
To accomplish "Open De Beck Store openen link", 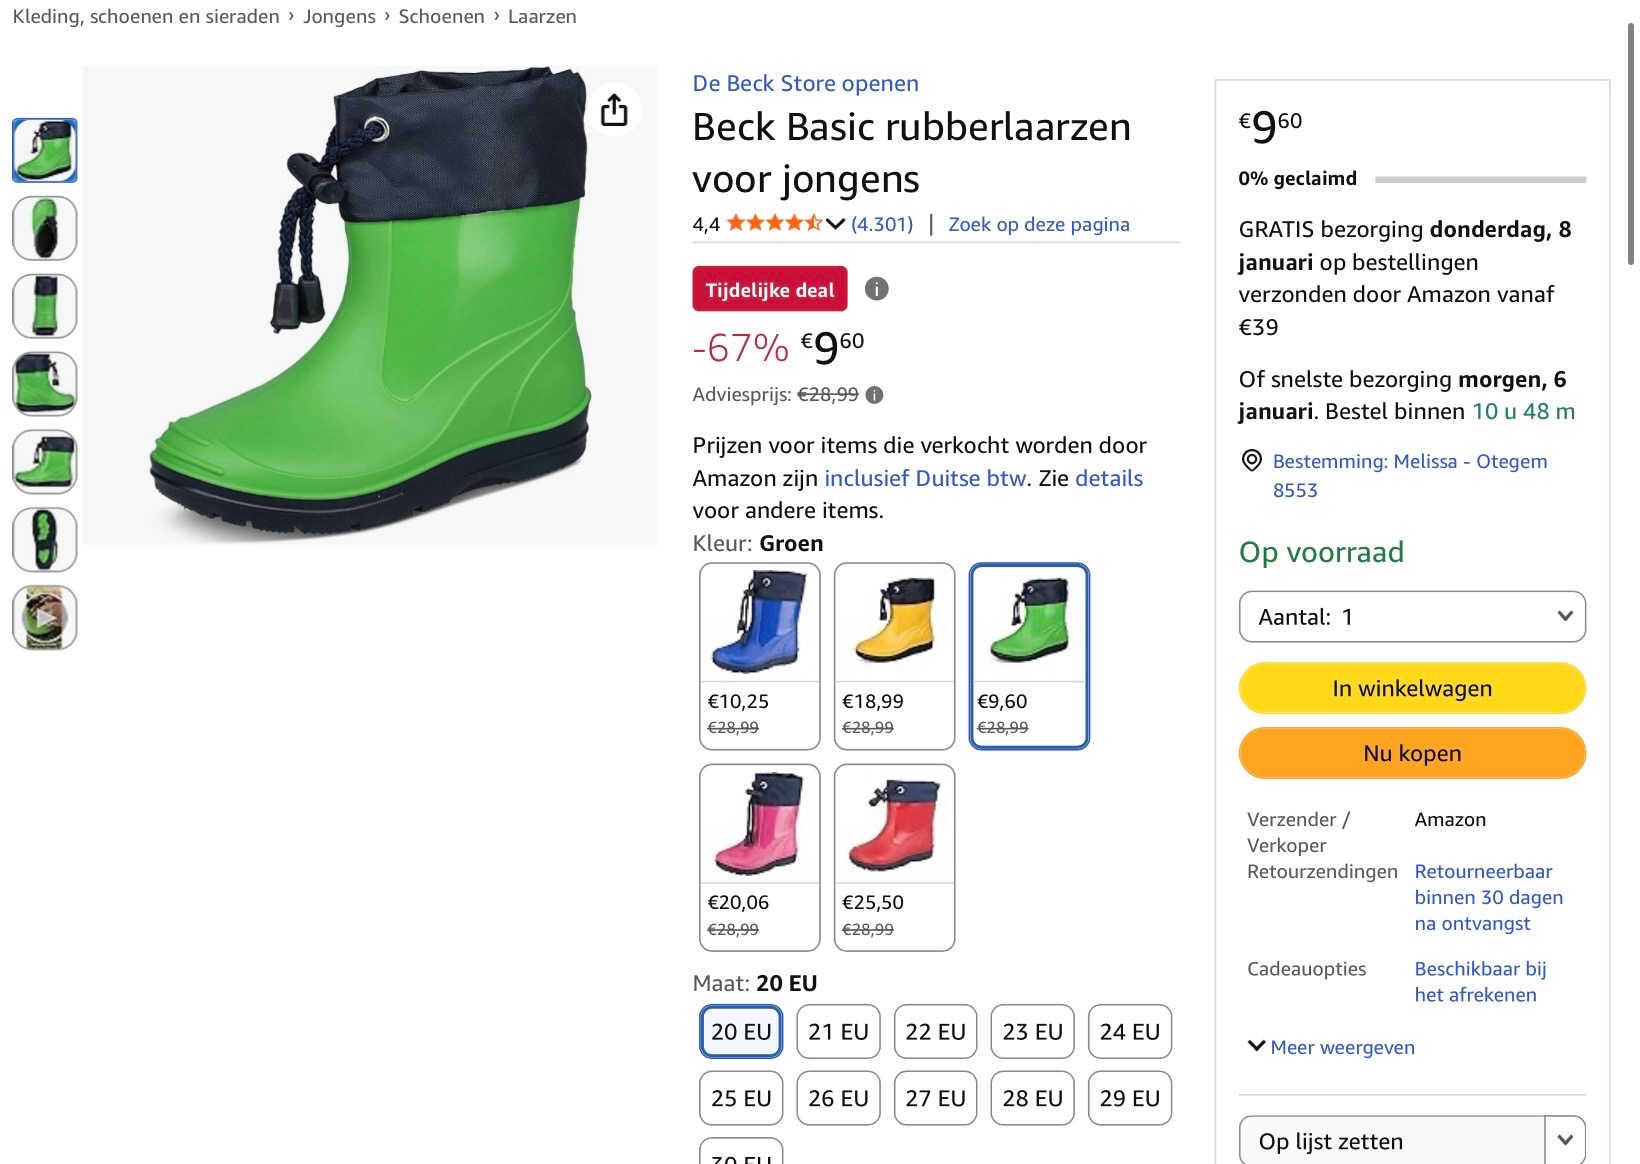I will click(805, 83).
